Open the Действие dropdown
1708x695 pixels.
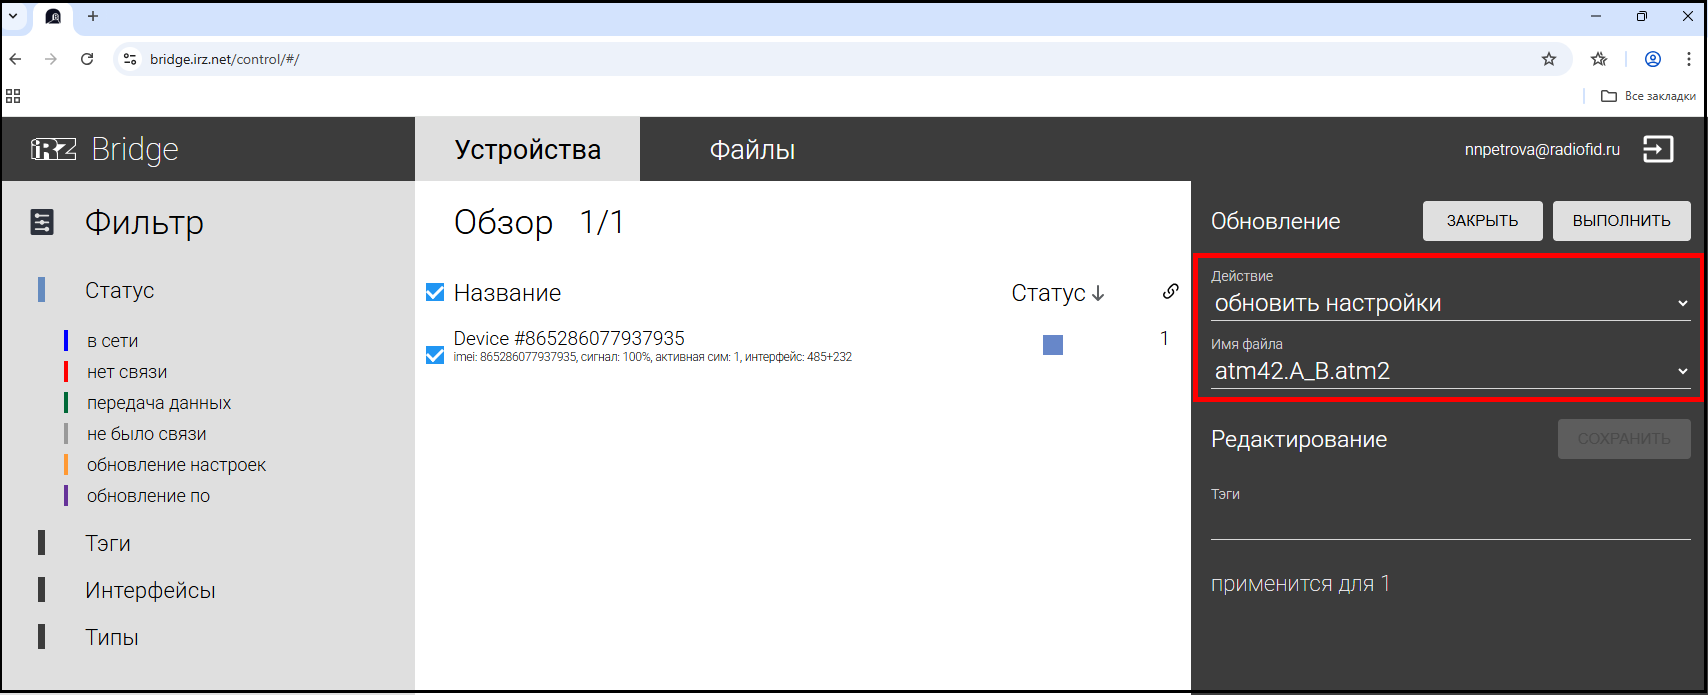(x=1450, y=303)
